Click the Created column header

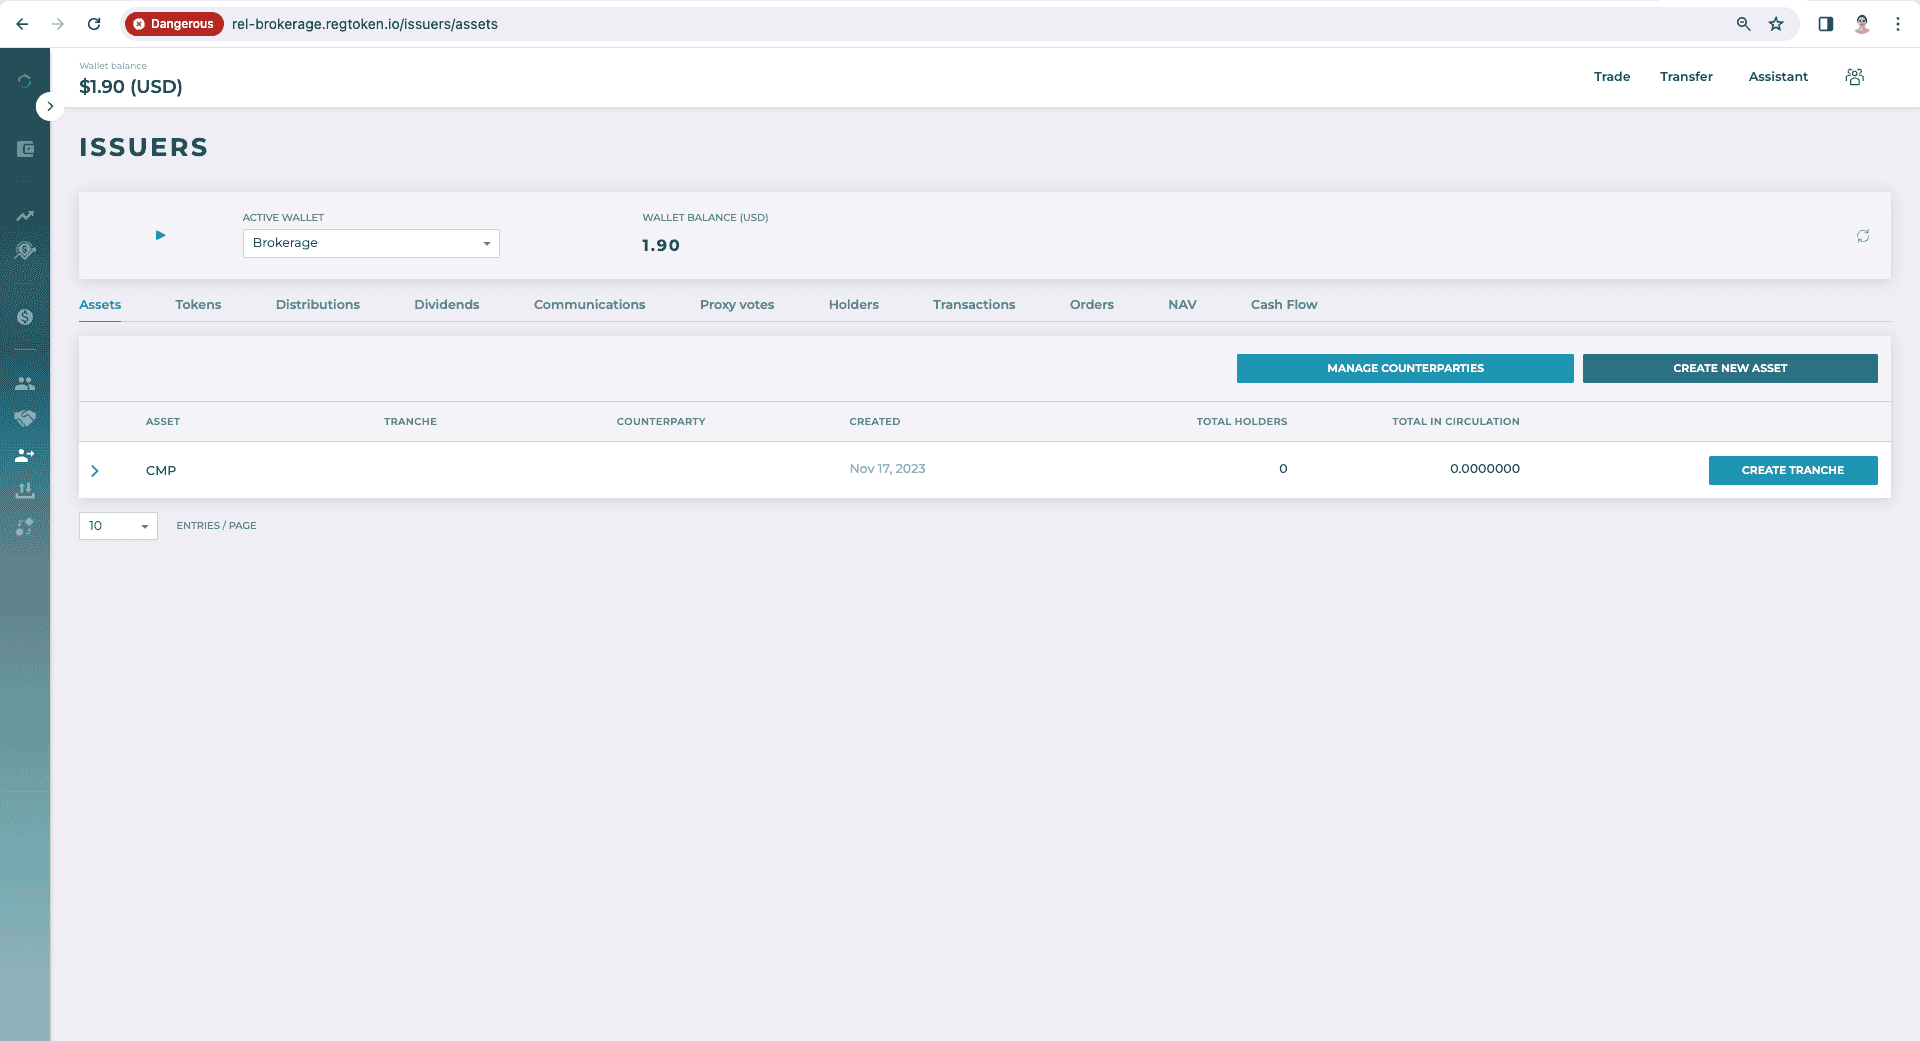point(875,422)
